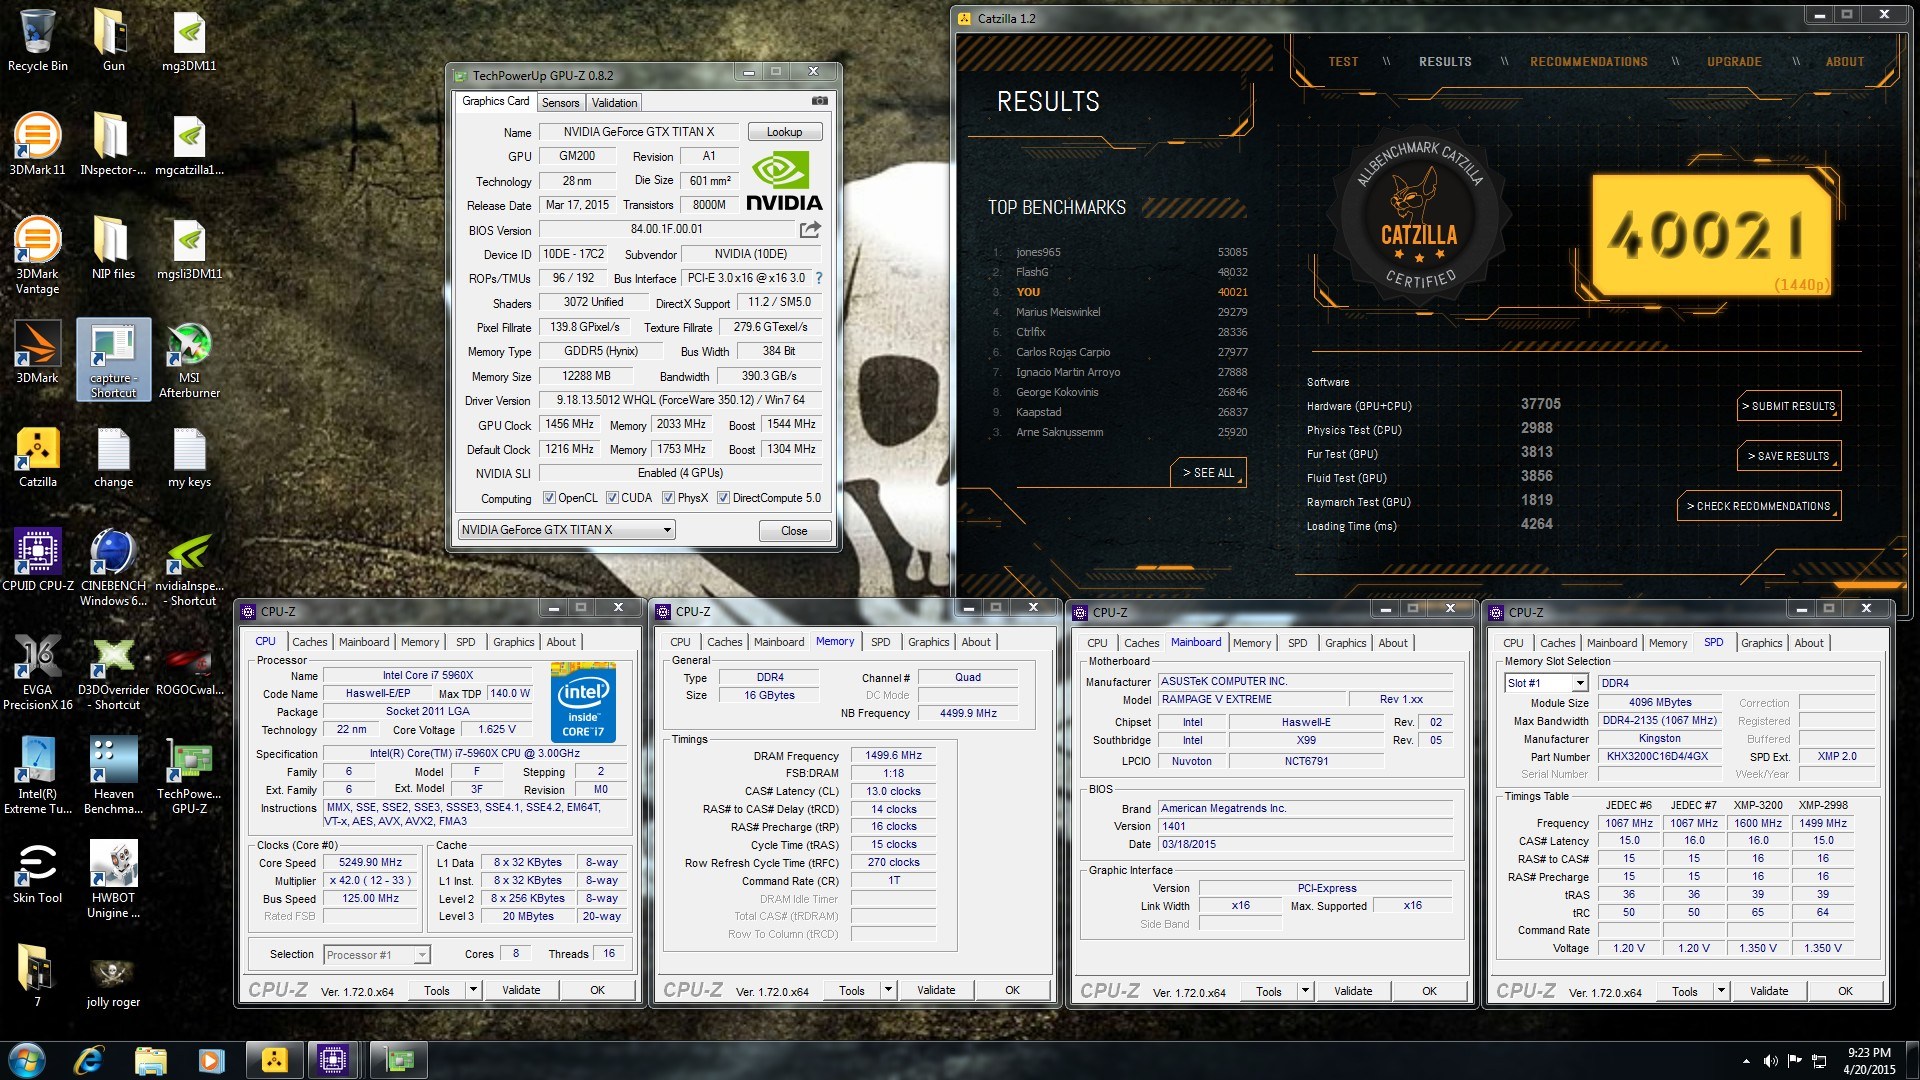Open Heaven Benchmark desktop icon
1920x1080 pixels.
pyautogui.click(x=113, y=775)
